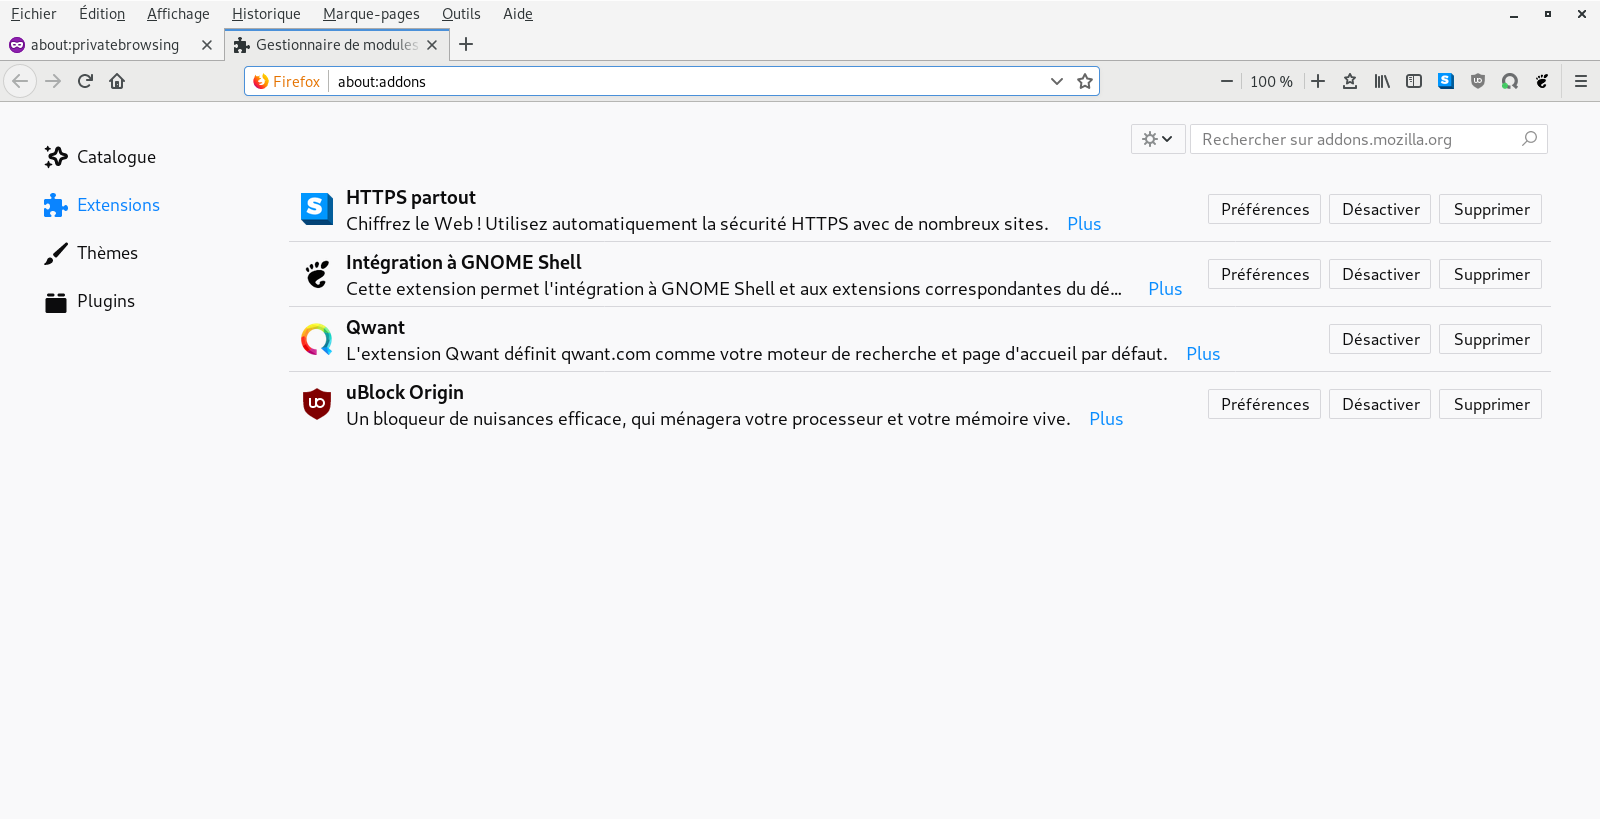The height and width of the screenshot is (819, 1600).
Task: Click the uBlock Origin toolbar icon
Action: 1478,81
